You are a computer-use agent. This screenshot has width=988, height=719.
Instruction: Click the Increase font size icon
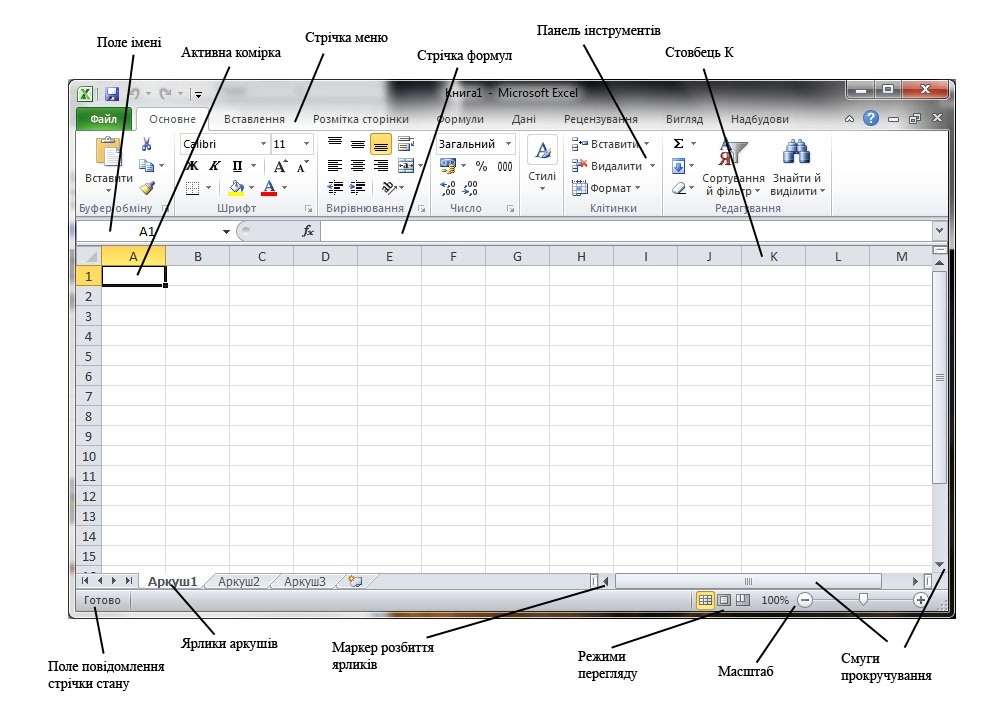tap(280, 166)
